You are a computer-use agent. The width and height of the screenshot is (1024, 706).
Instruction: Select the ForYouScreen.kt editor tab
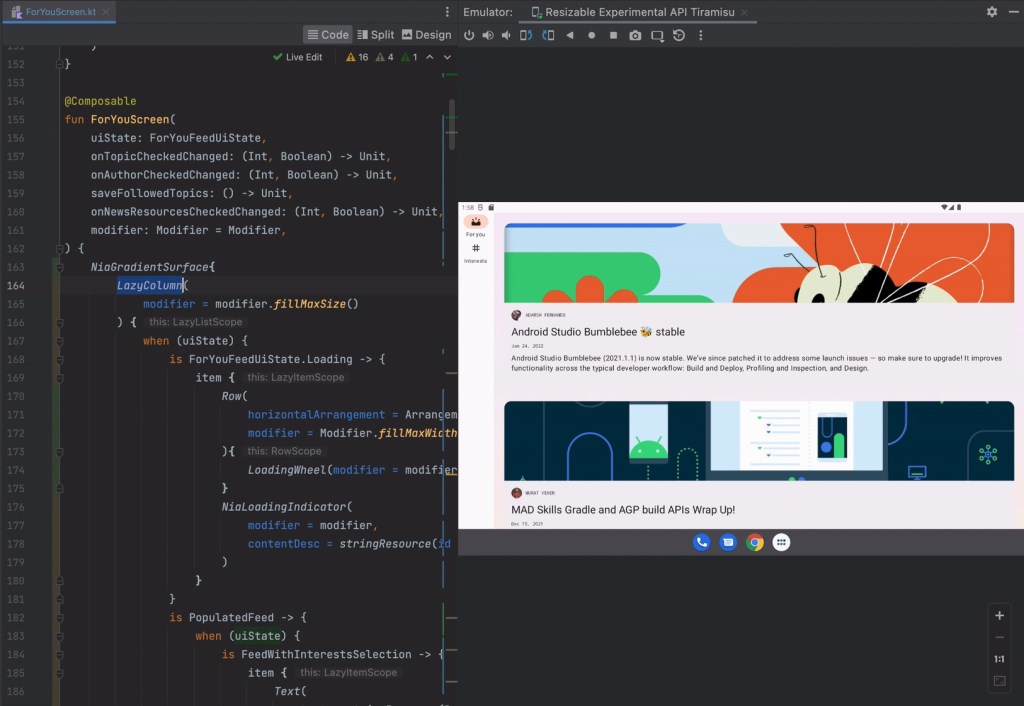coord(60,12)
